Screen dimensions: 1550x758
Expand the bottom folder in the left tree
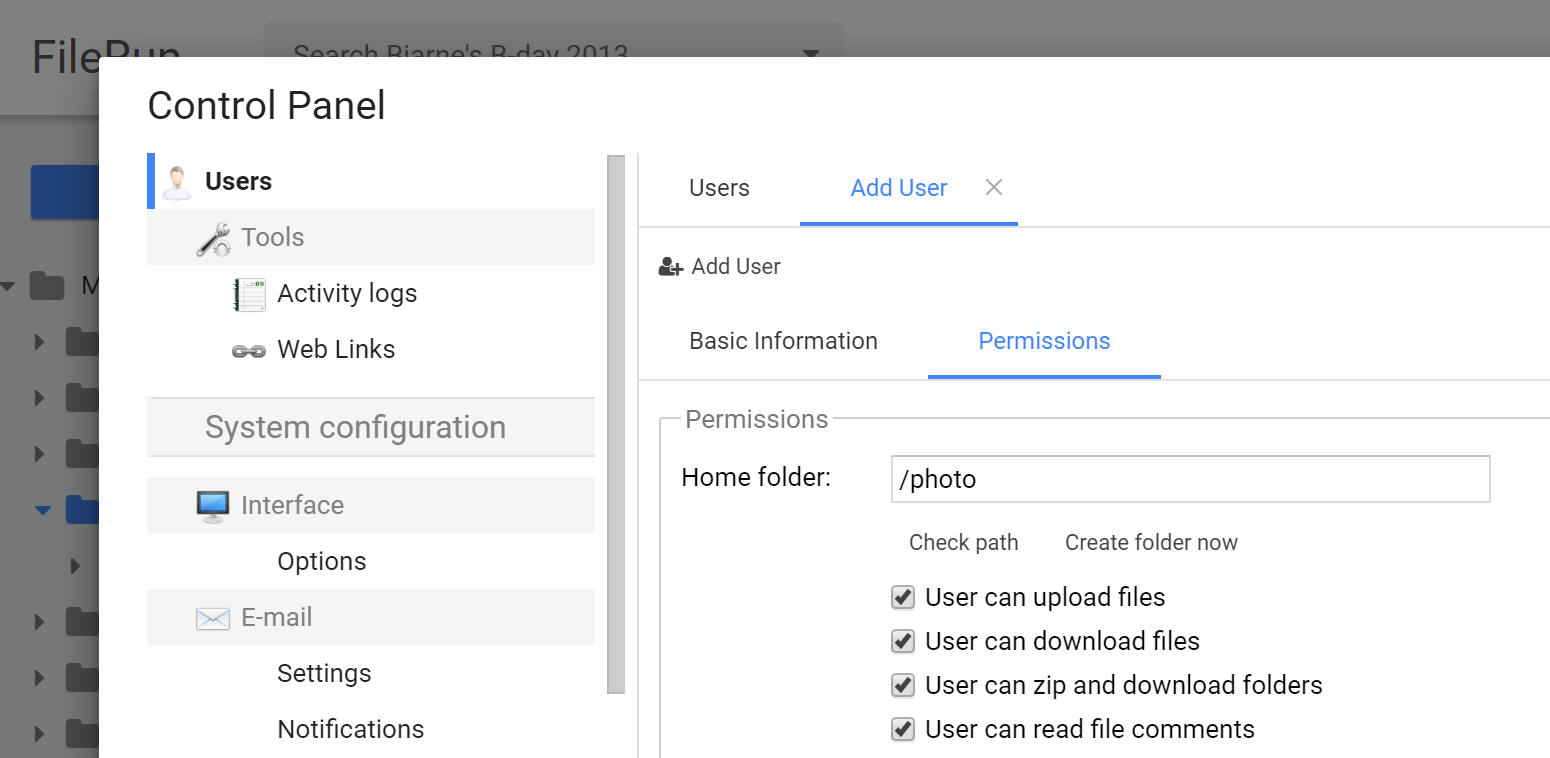point(38,733)
